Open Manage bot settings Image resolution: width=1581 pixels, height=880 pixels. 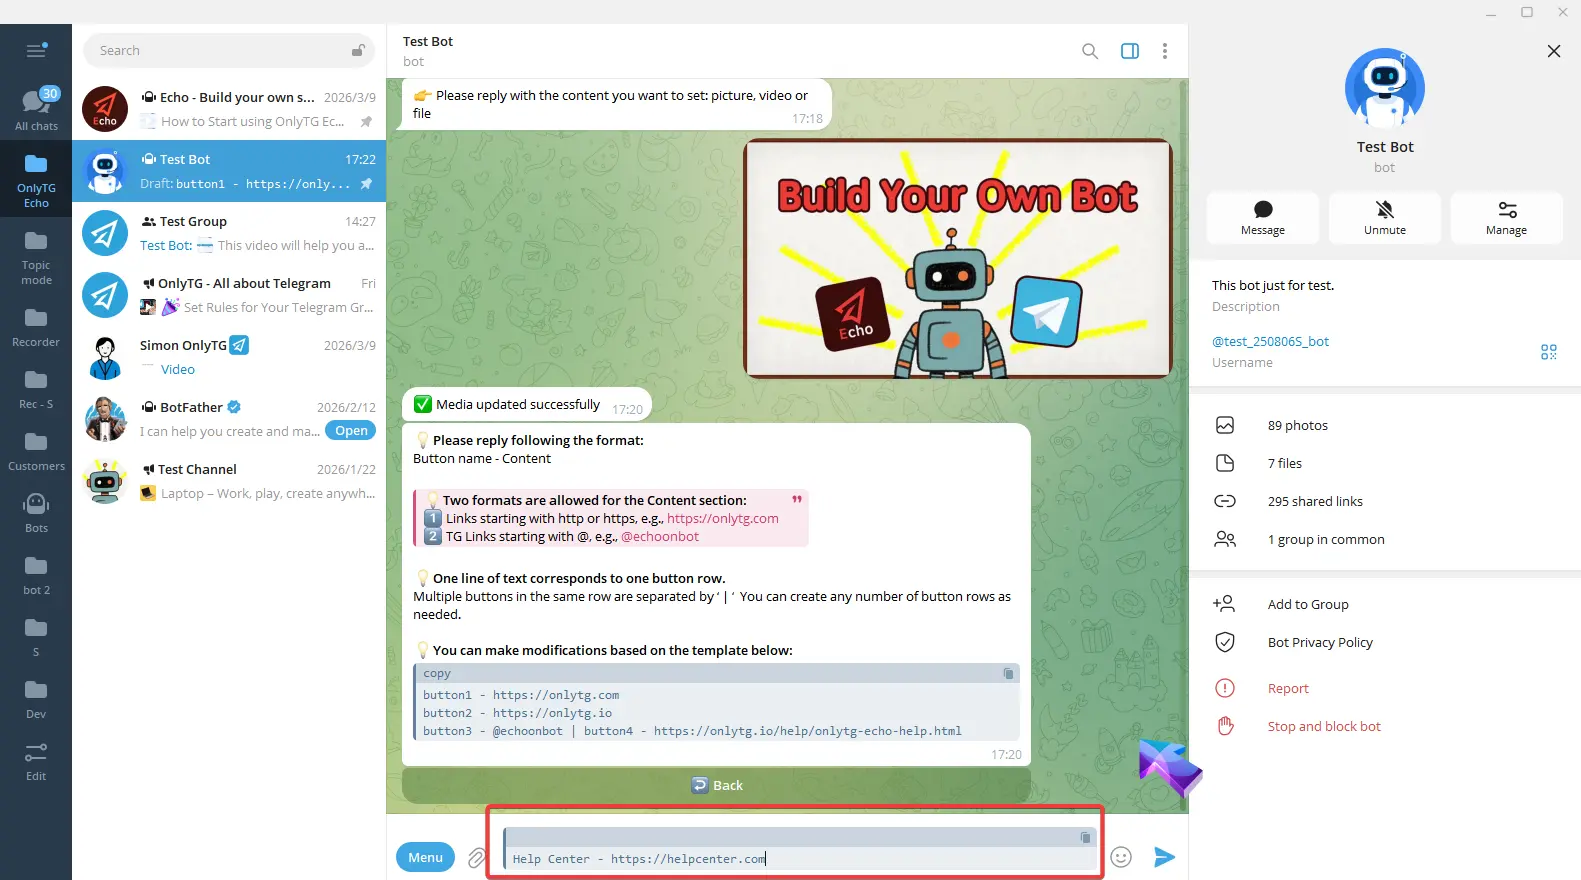coord(1505,217)
